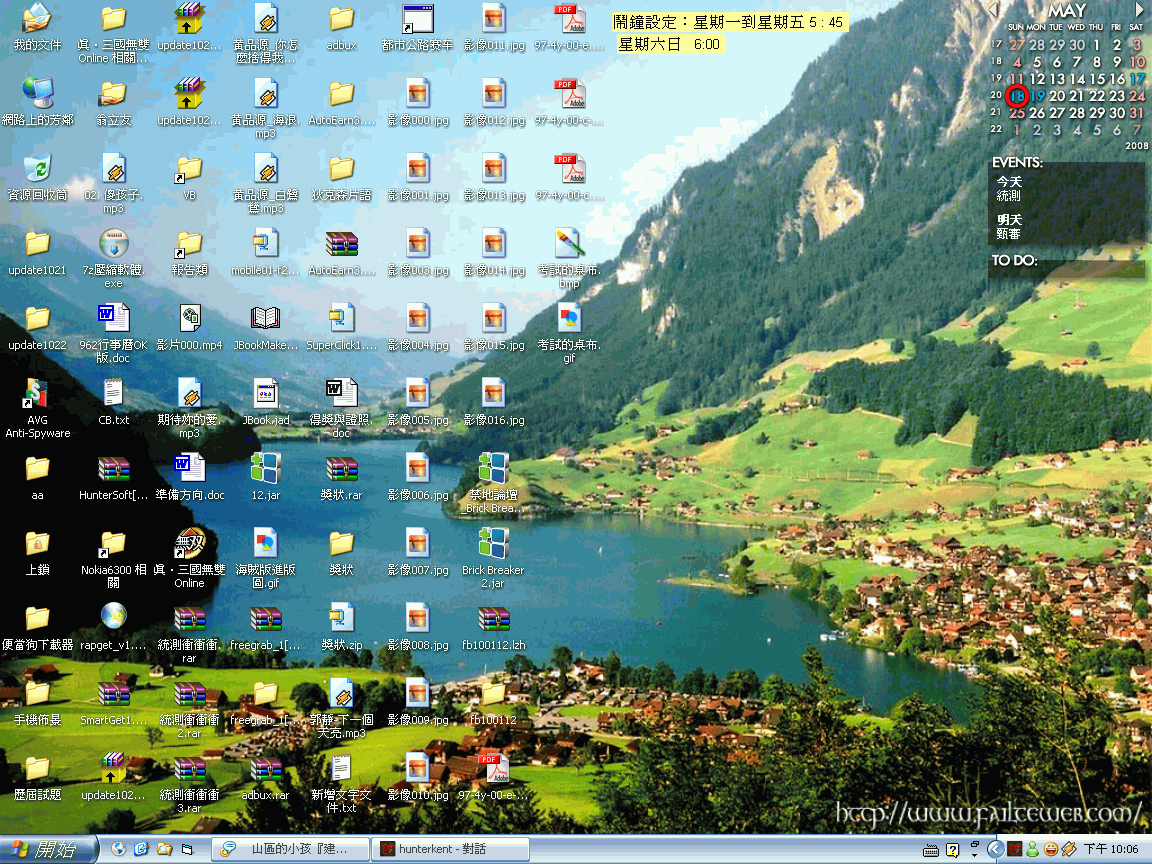1152x864 pixels.
Task: Open the tray keyboard icon
Action: click(931, 850)
